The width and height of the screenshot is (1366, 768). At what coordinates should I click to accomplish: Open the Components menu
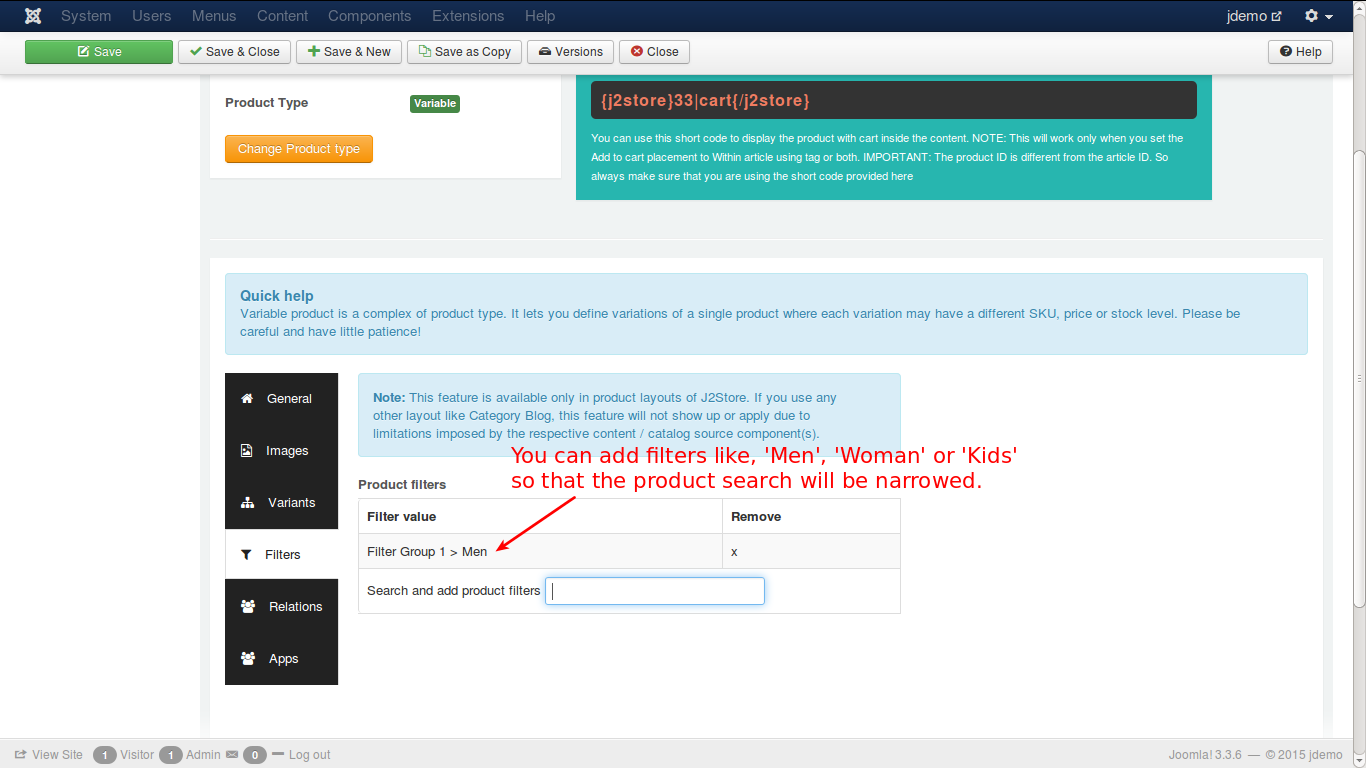click(369, 16)
